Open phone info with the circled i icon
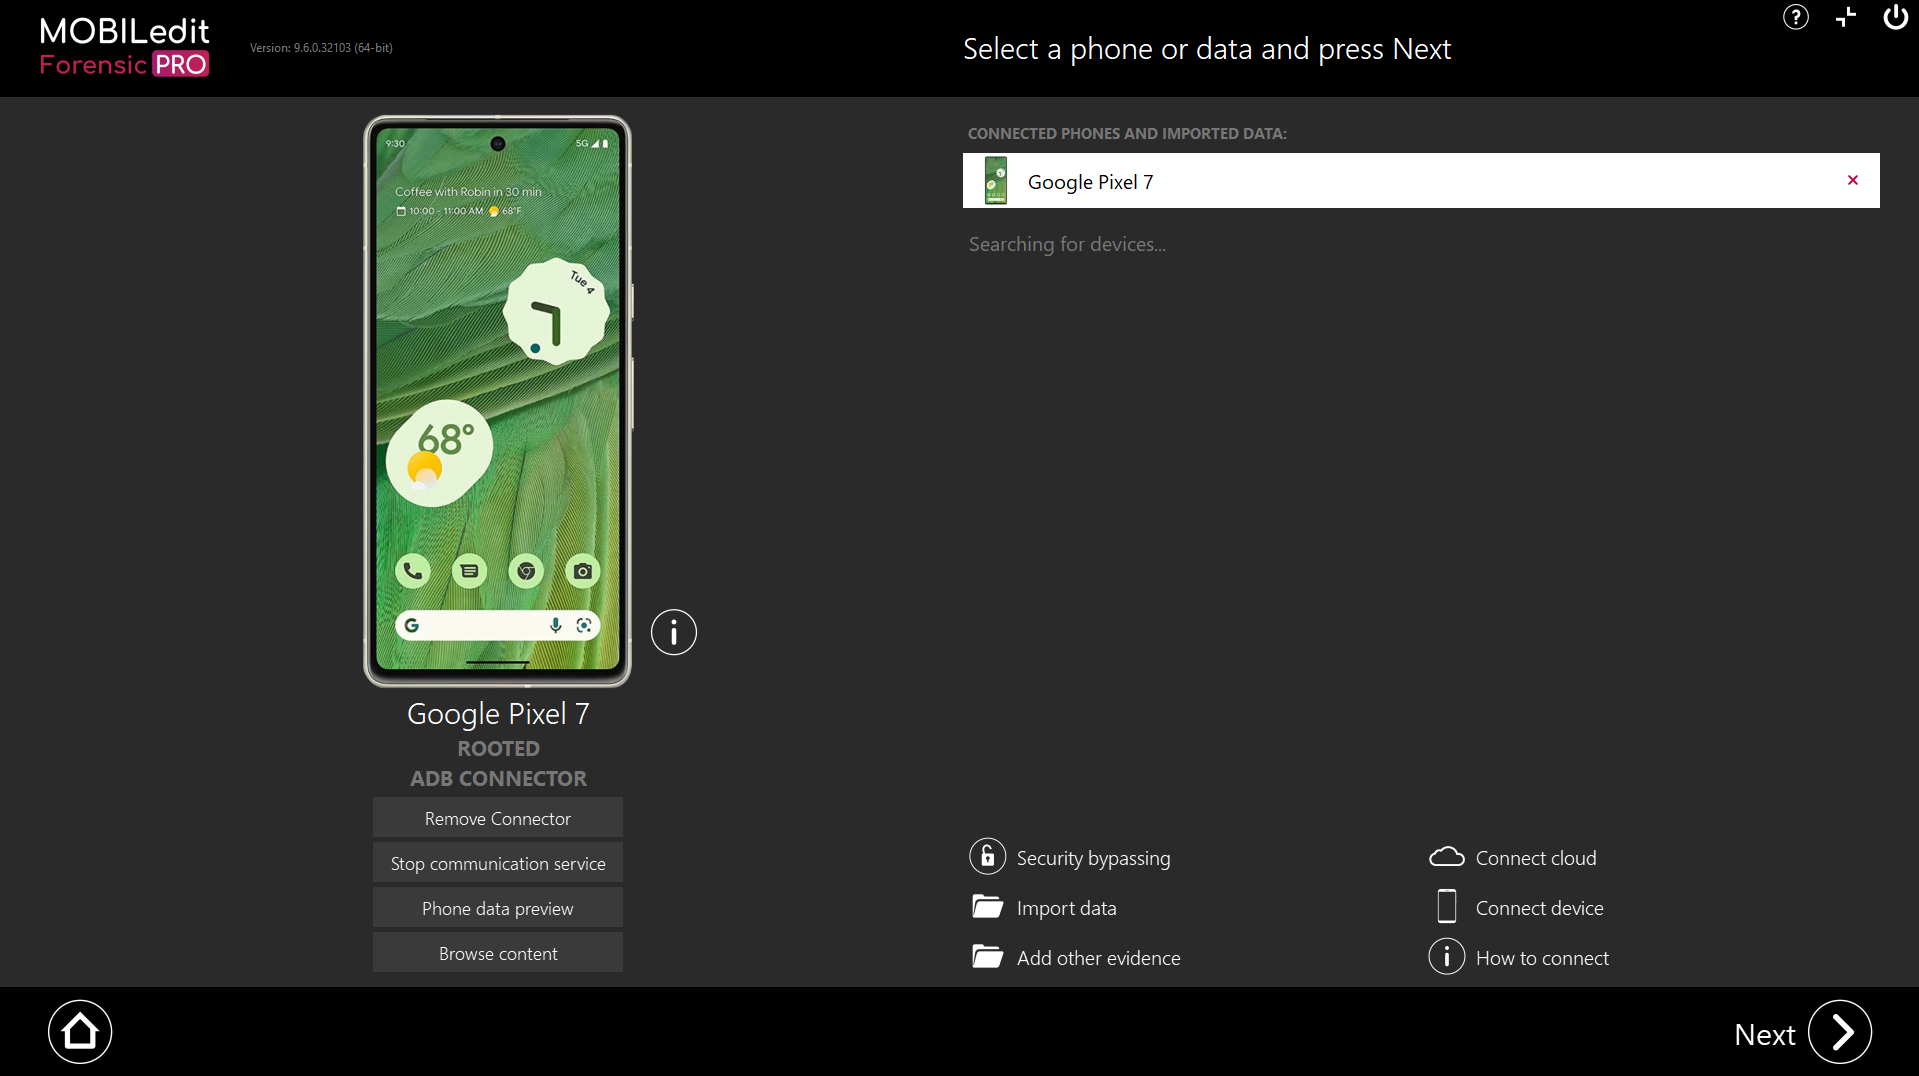 click(674, 632)
